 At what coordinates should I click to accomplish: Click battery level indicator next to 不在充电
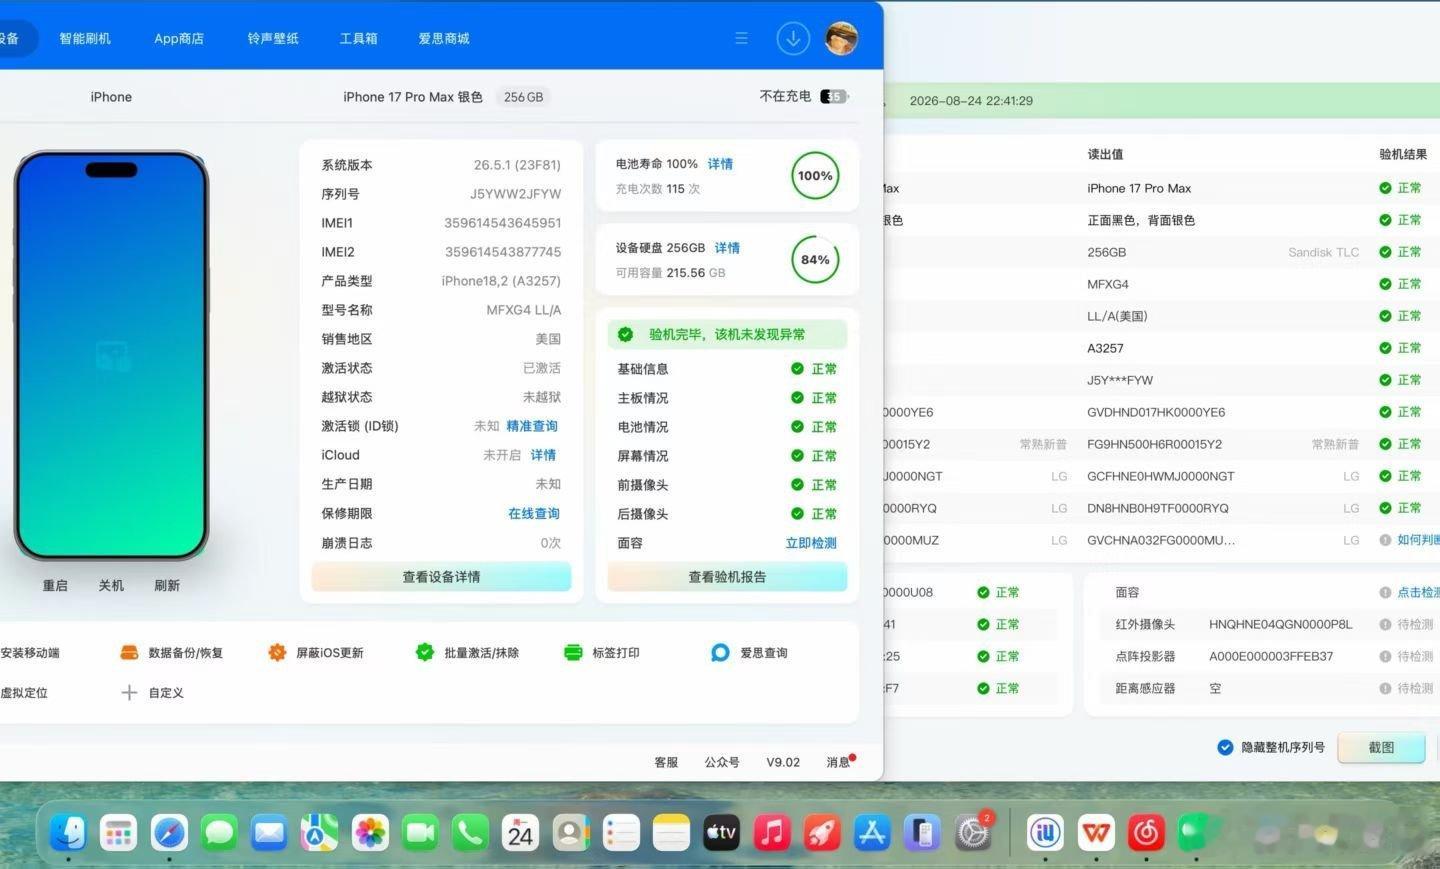(834, 97)
